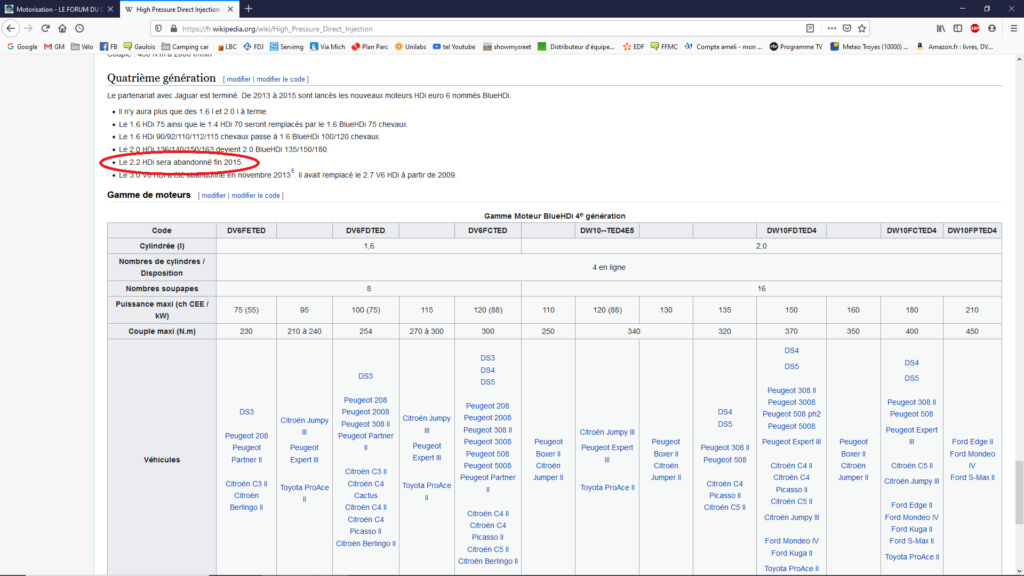Click modifier le code beside Quatrième génération
The height and width of the screenshot is (576, 1024).
pyautogui.click(x=281, y=79)
